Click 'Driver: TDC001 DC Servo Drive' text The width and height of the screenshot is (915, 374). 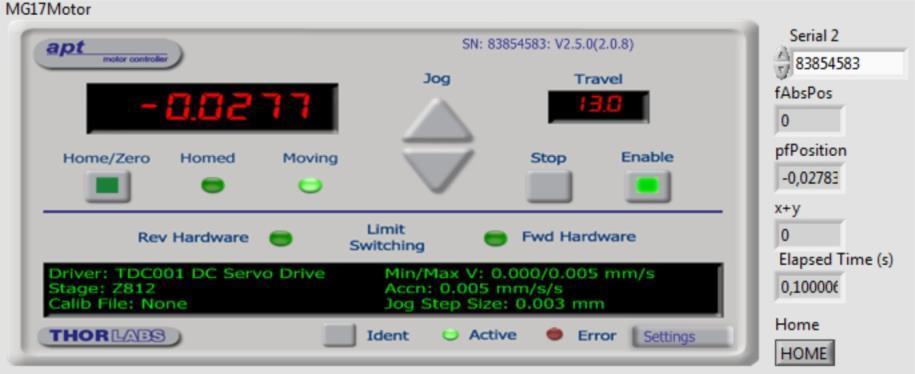(187, 274)
